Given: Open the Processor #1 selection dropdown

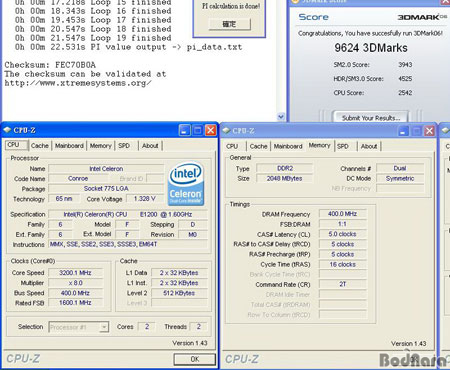Looking at the screenshot, I should tap(104, 327).
